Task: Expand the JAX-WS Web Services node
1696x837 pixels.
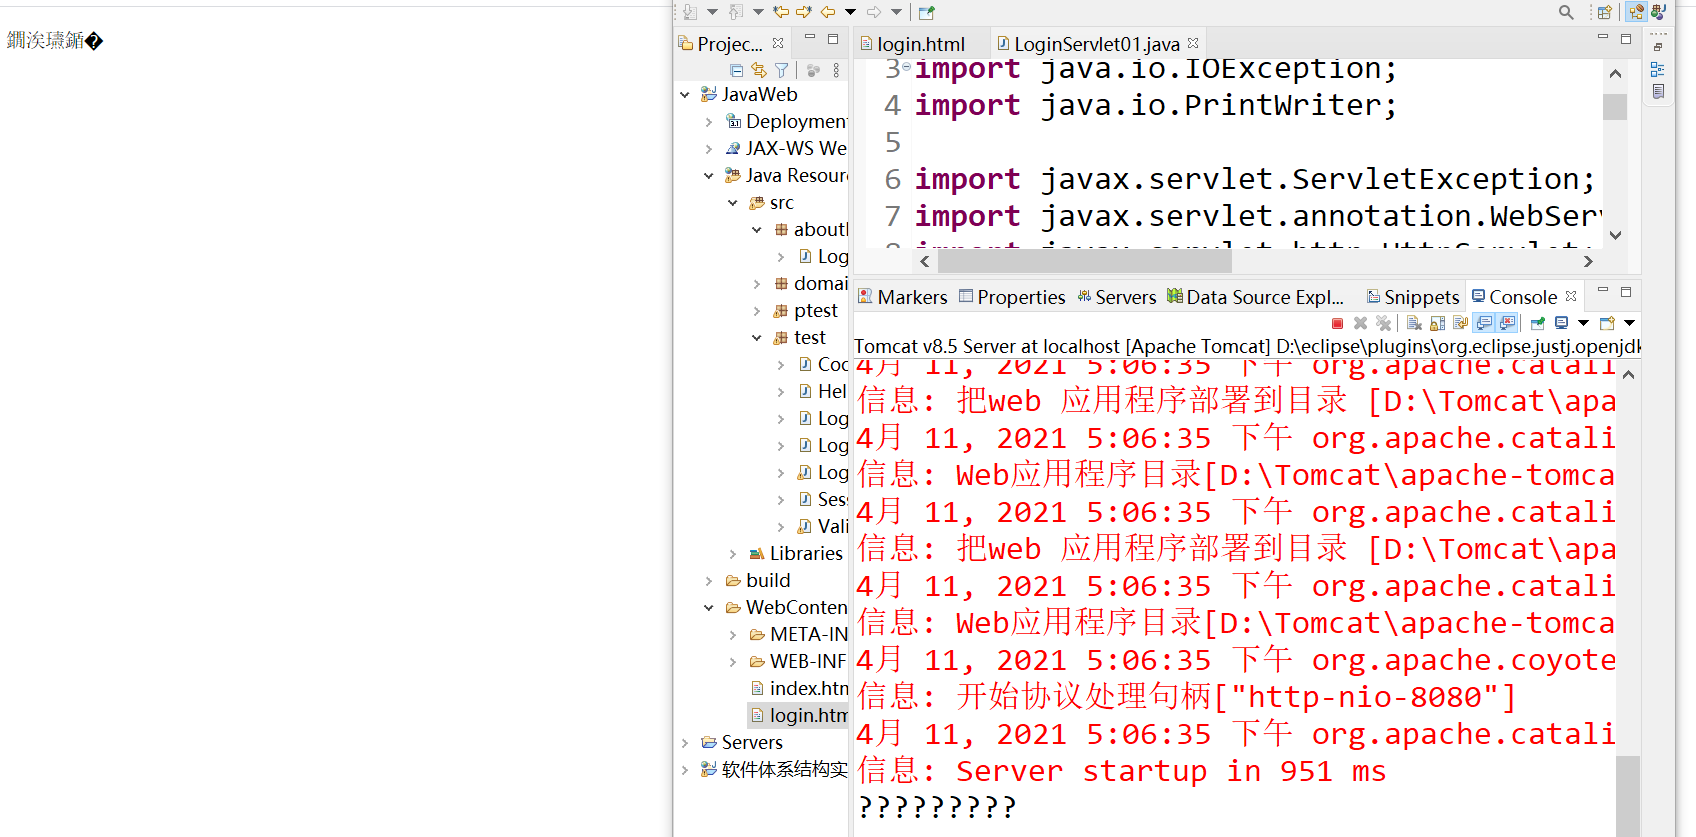Action: point(709,149)
